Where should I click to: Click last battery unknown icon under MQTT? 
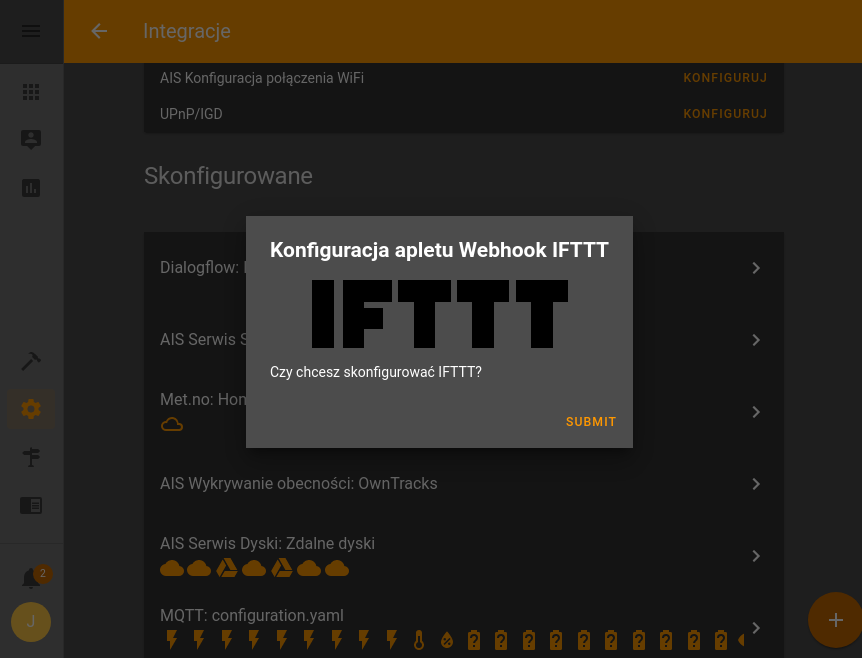pos(721,640)
